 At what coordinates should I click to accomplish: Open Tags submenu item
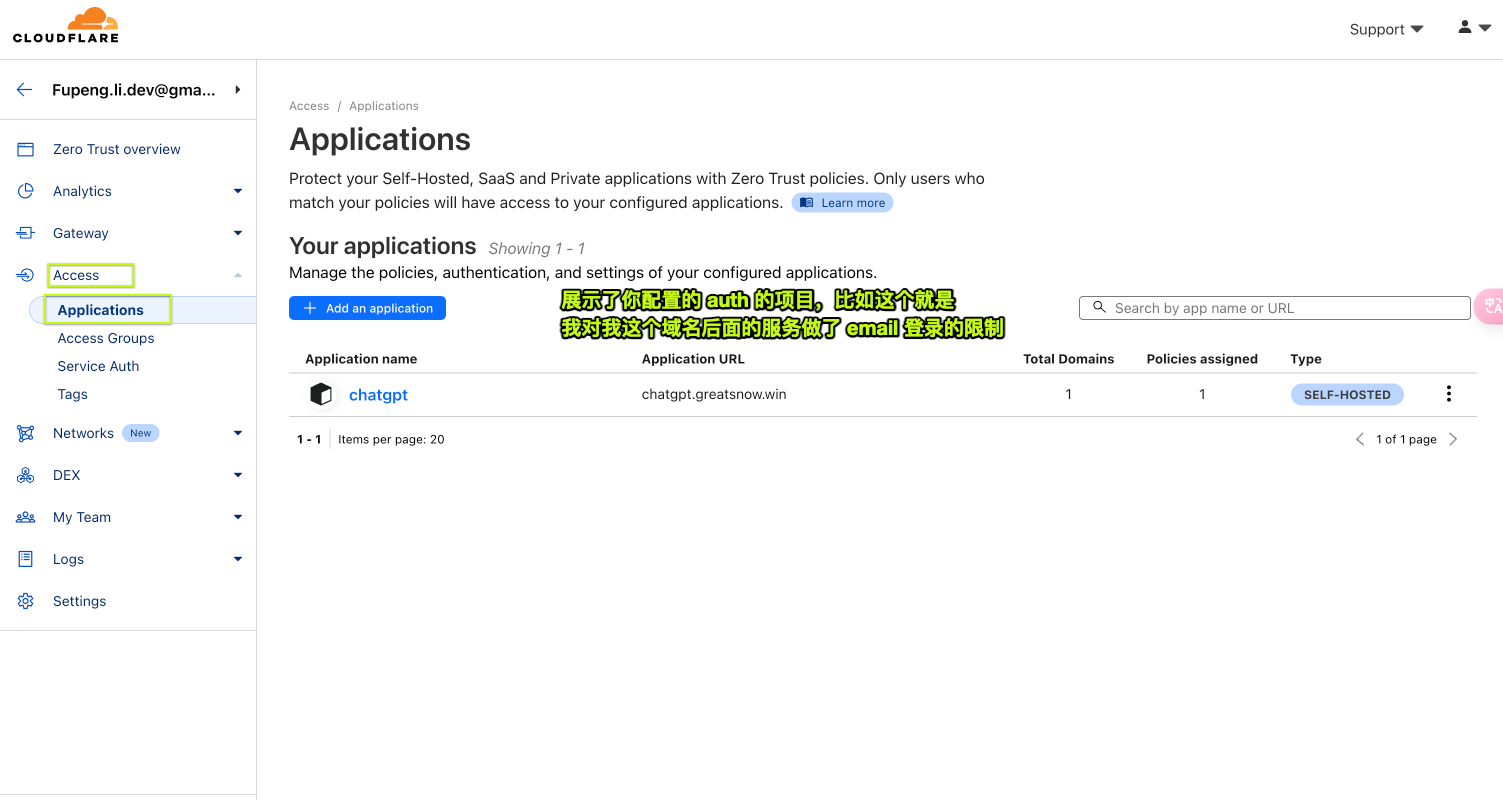[73, 394]
